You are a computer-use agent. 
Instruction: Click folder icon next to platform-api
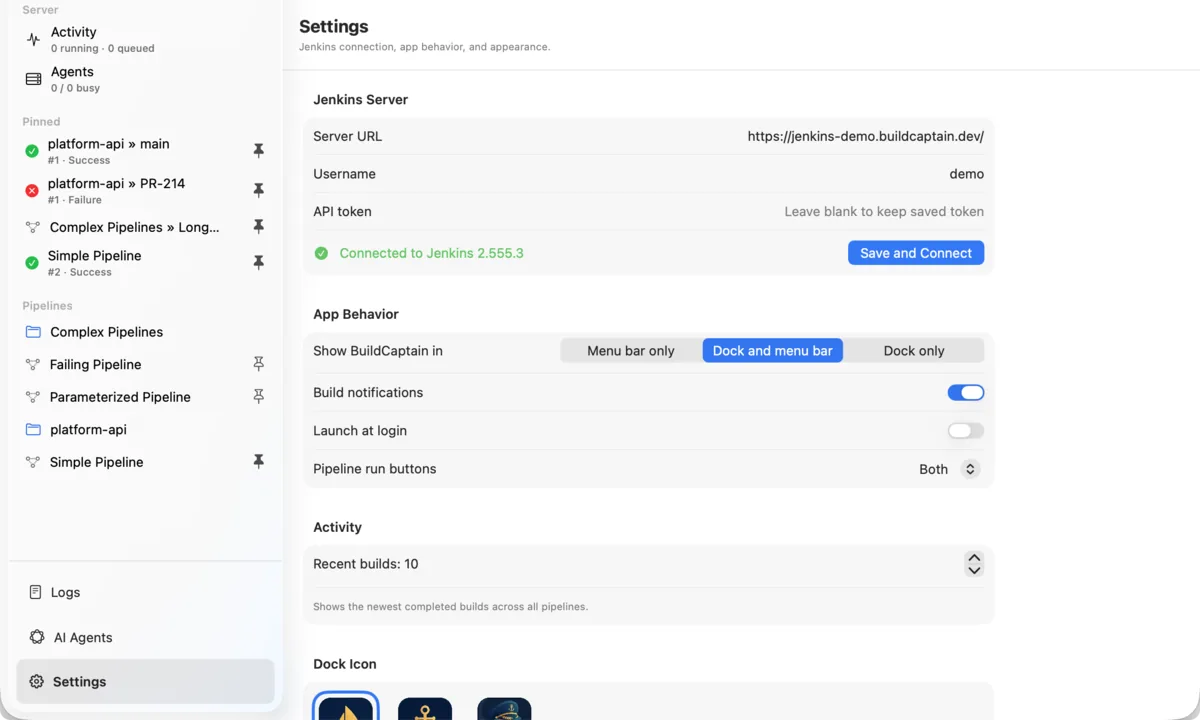[x=33, y=430]
